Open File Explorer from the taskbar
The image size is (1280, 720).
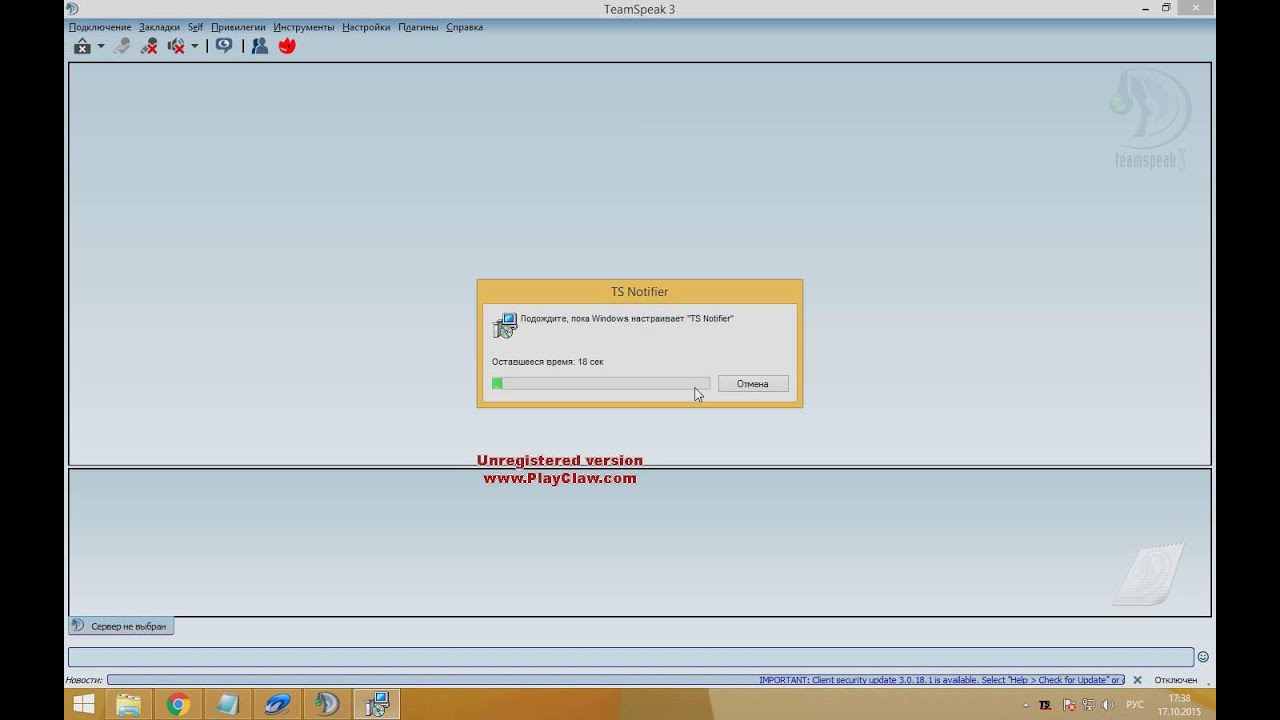(129, 705)
